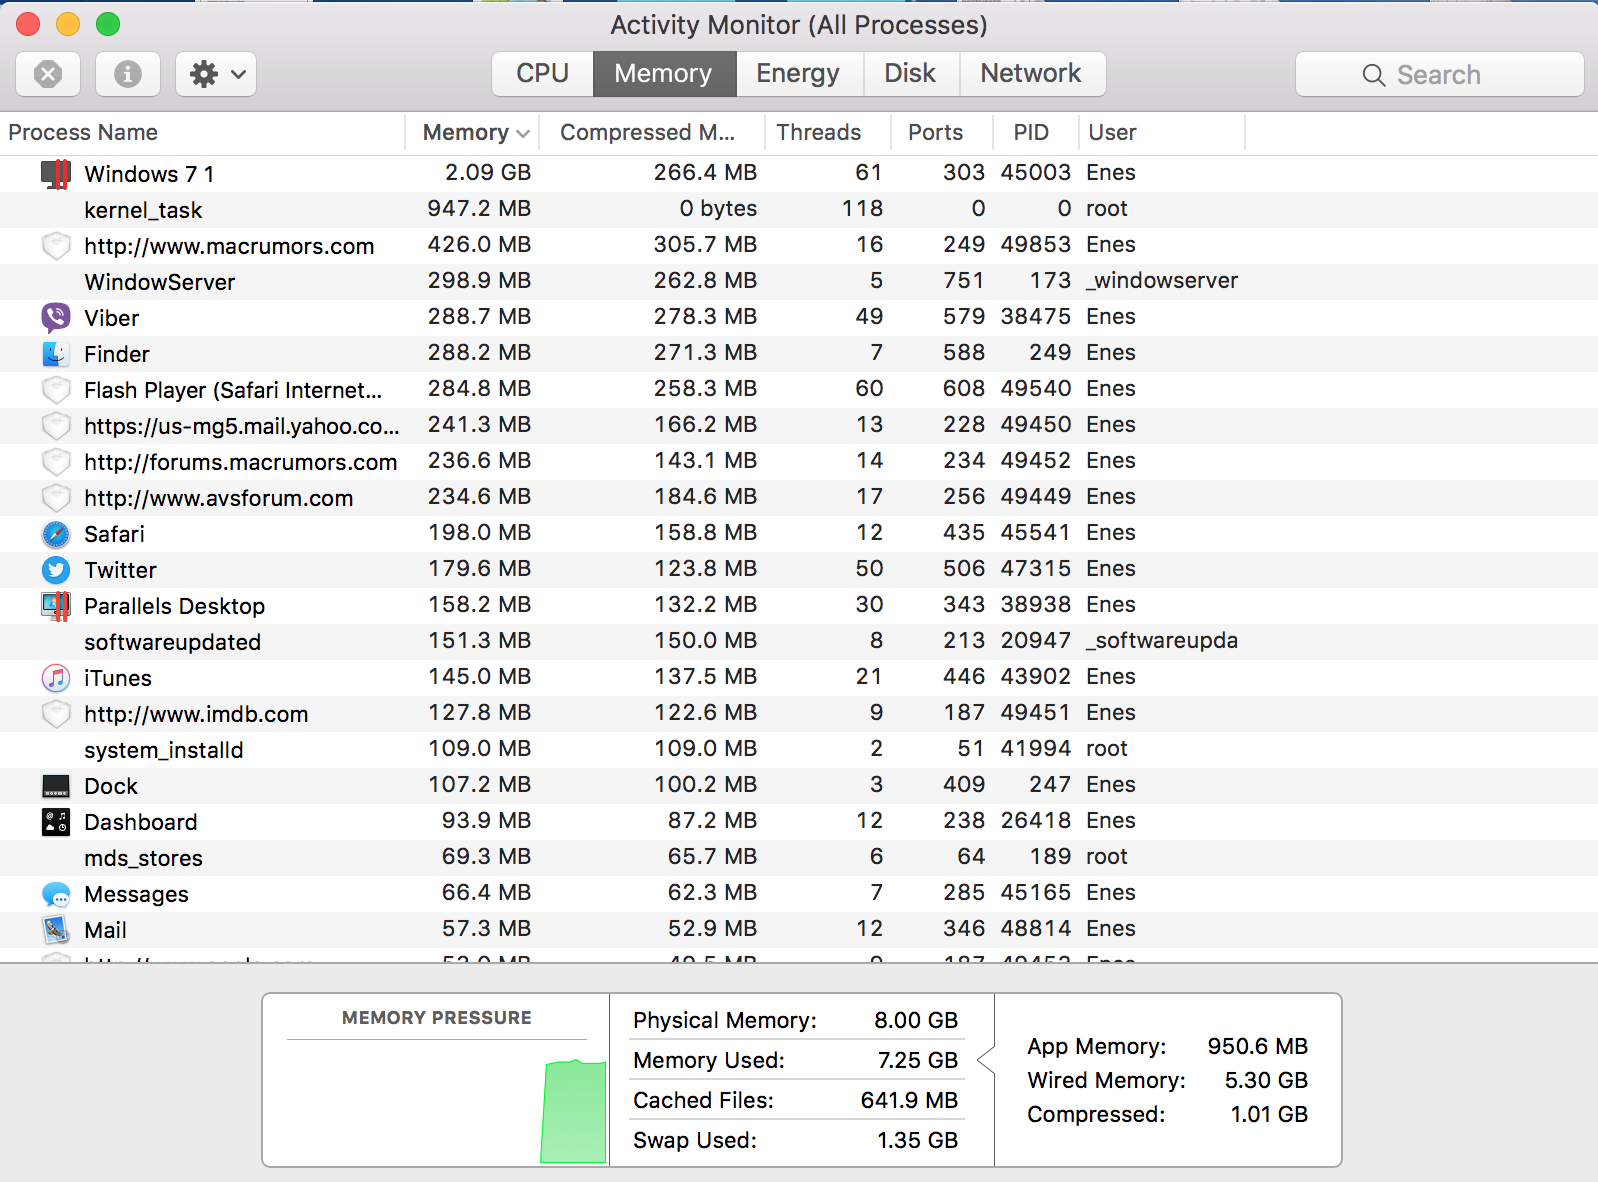The image size is (1598, 1182).
Task: Click the Flash Player process shield icon
Action: point(56,390)
